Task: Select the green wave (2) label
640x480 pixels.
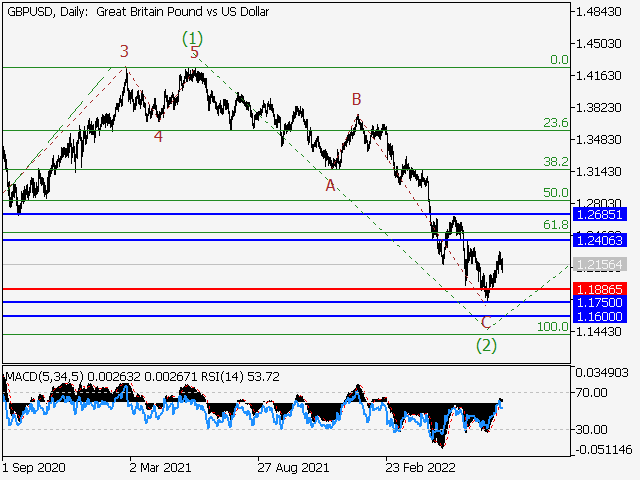Action: (486, 346)
